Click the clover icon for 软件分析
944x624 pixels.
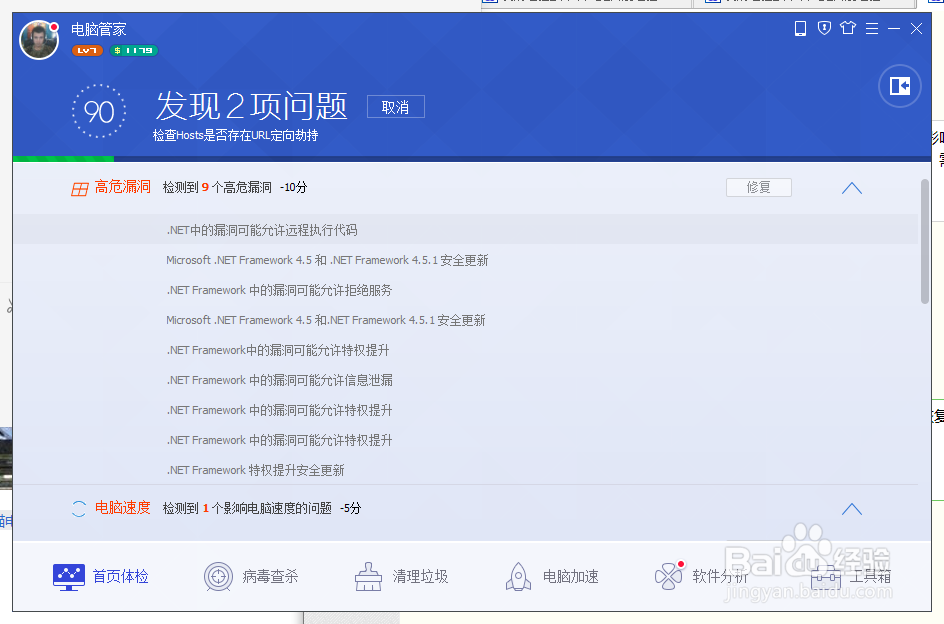(x=669, y=576)
